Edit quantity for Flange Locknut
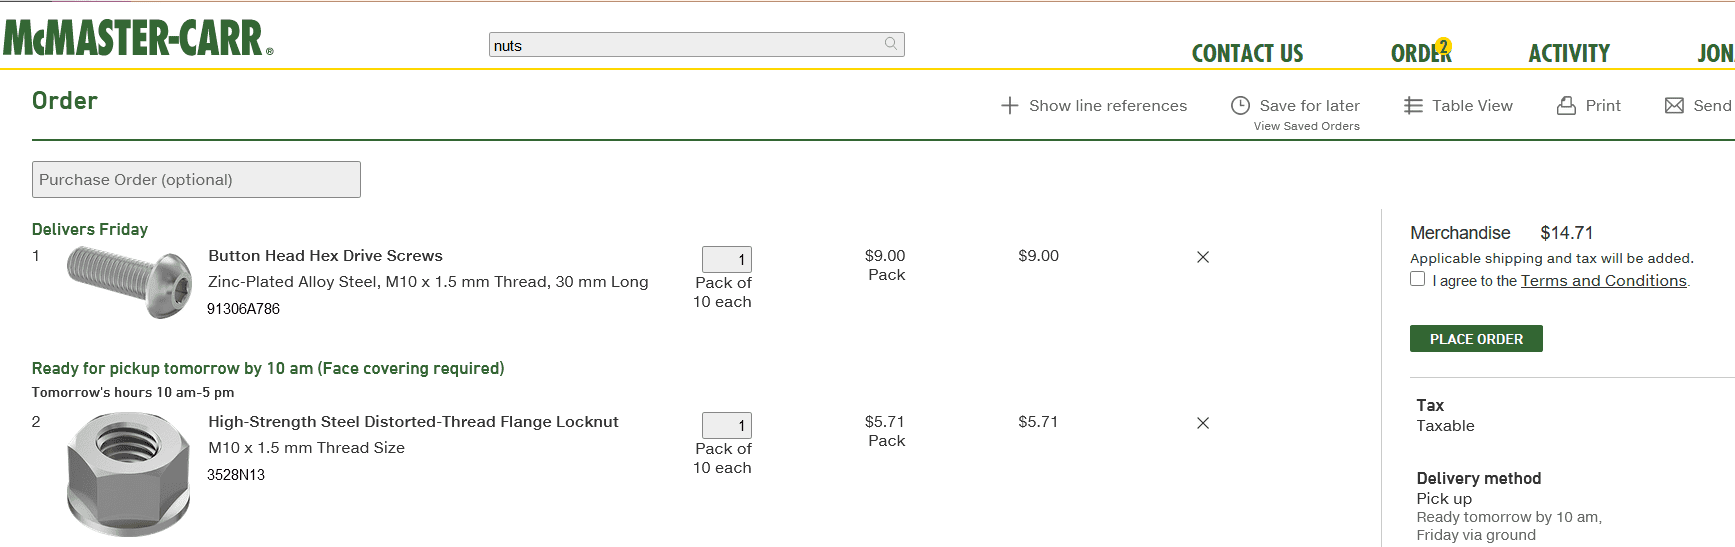The image size is (1735, 547). [727, 425]
